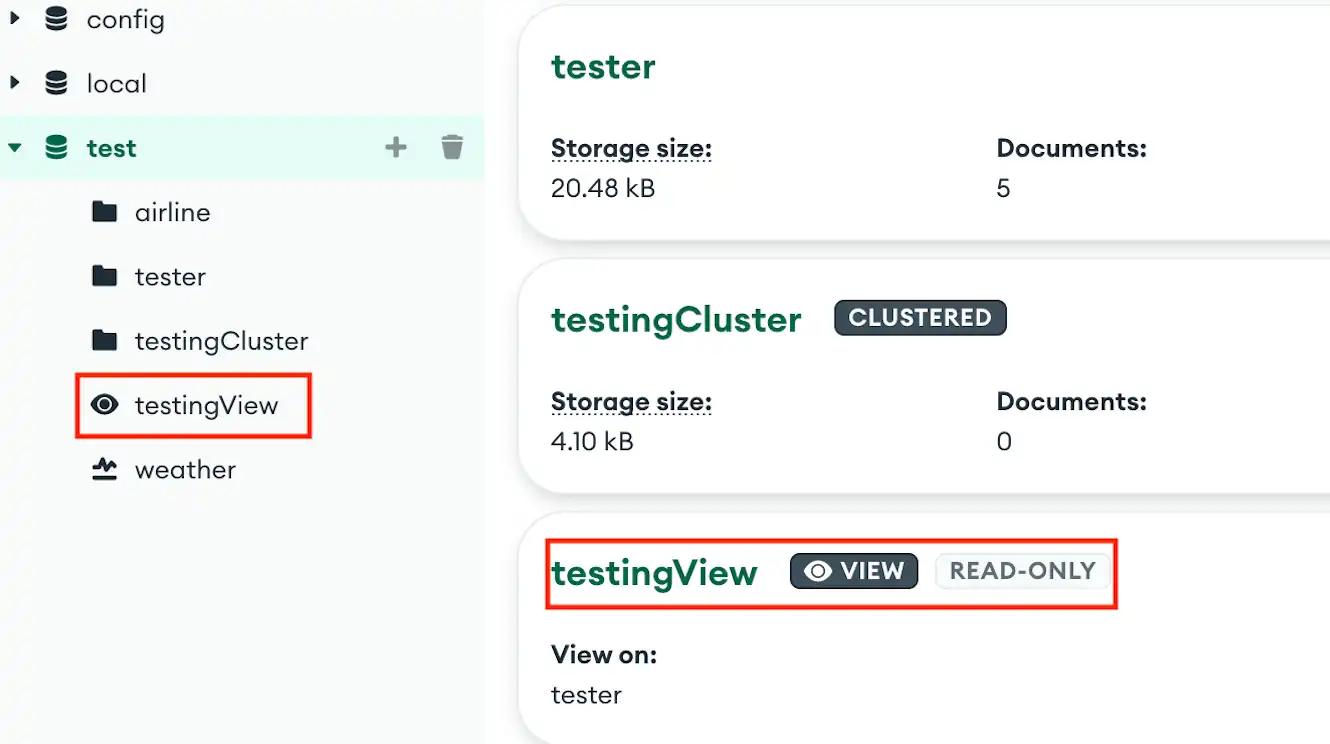
Task: Expand the local database tree
Action: tap(16, 83)
